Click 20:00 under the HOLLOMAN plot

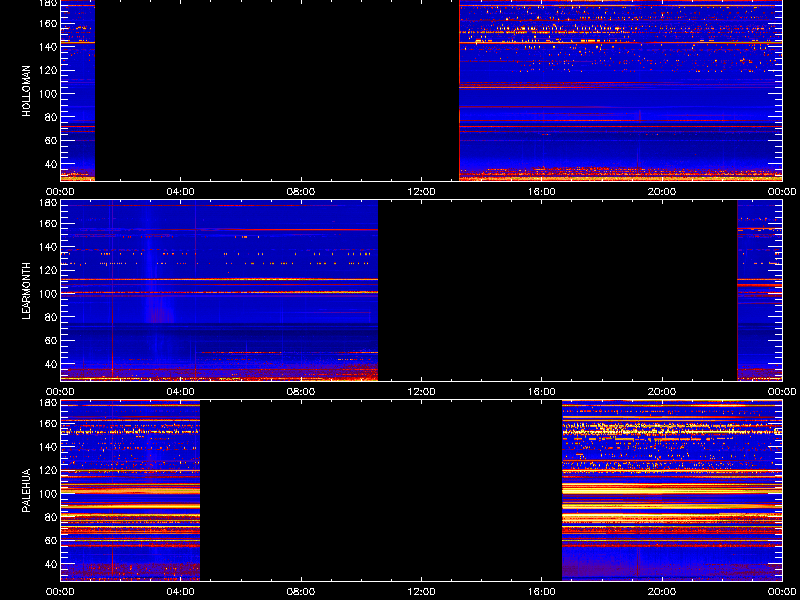pyautogui.click(x=662, y=192)
